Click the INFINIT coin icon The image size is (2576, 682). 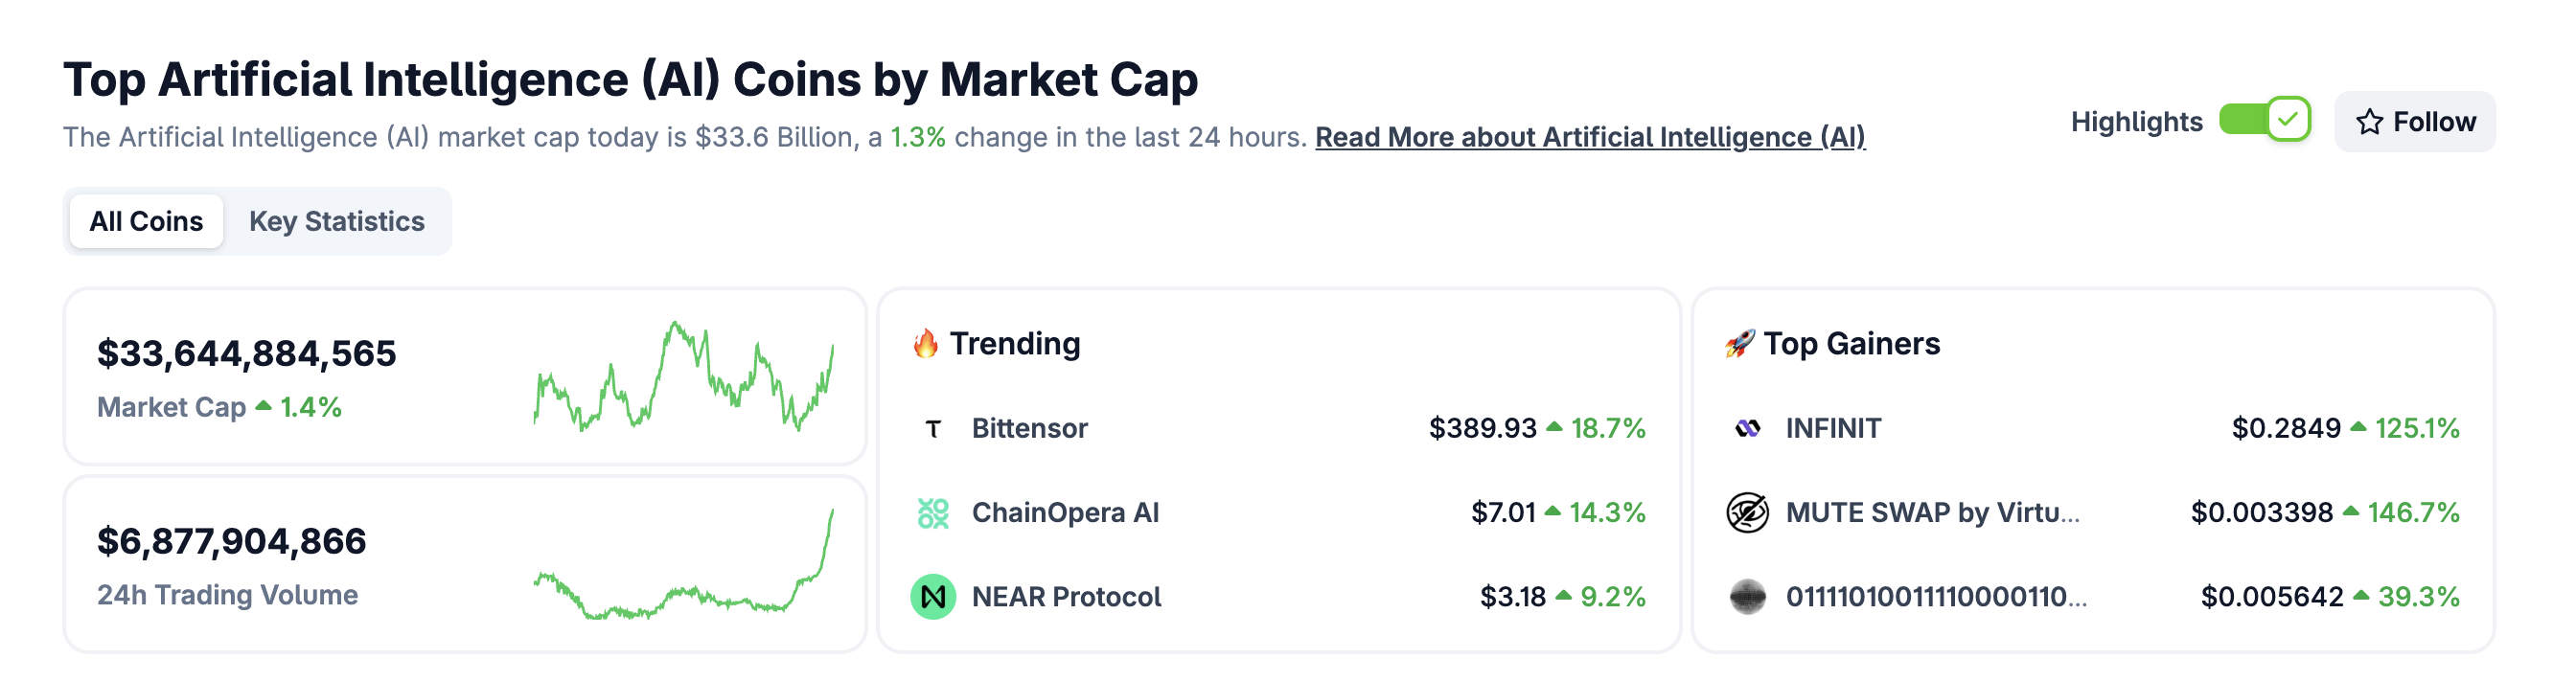[1747, 429]
